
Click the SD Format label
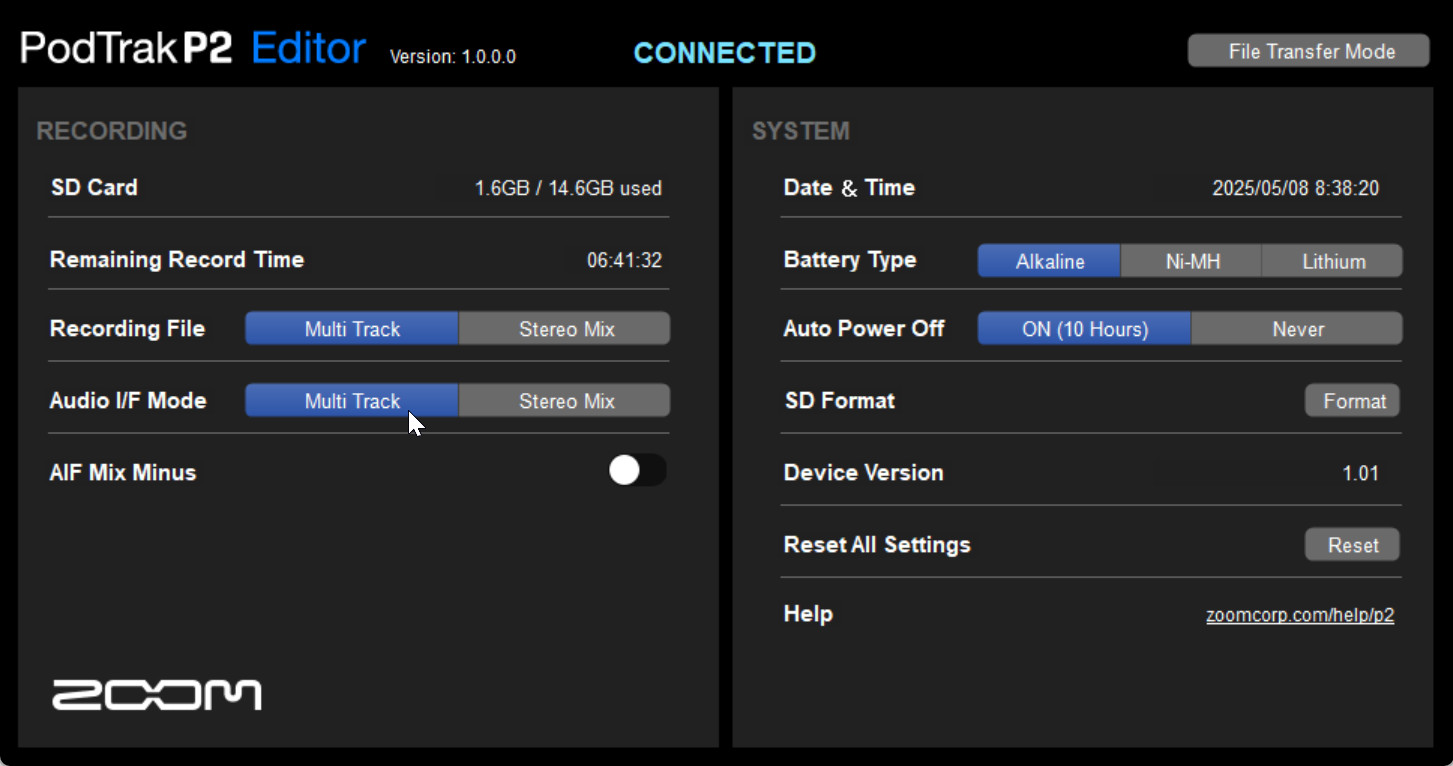tap(840, 400)
